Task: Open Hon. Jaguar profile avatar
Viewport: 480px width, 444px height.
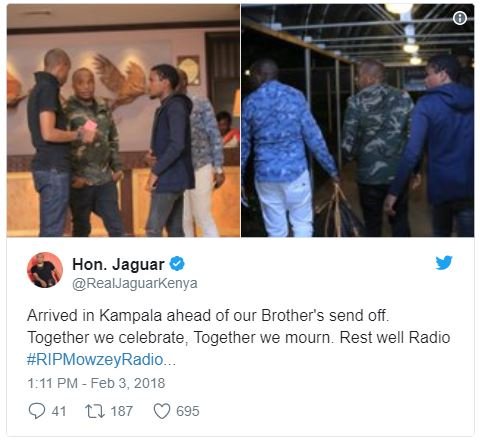Action: (45, 270)
